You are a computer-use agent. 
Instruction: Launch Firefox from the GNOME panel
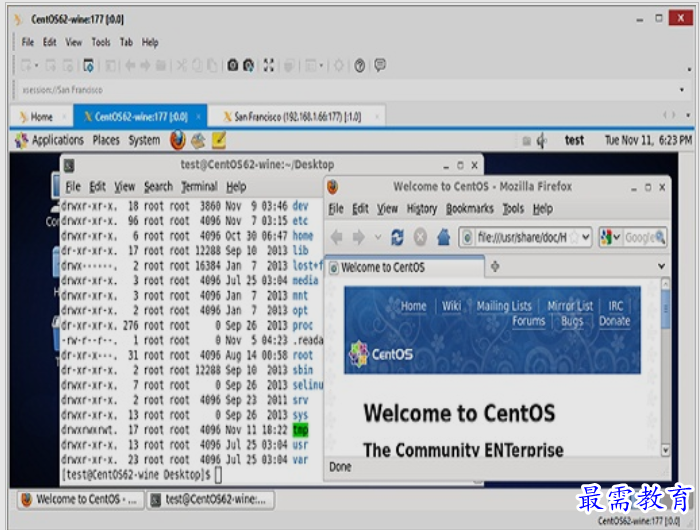[x=178, y=140]
